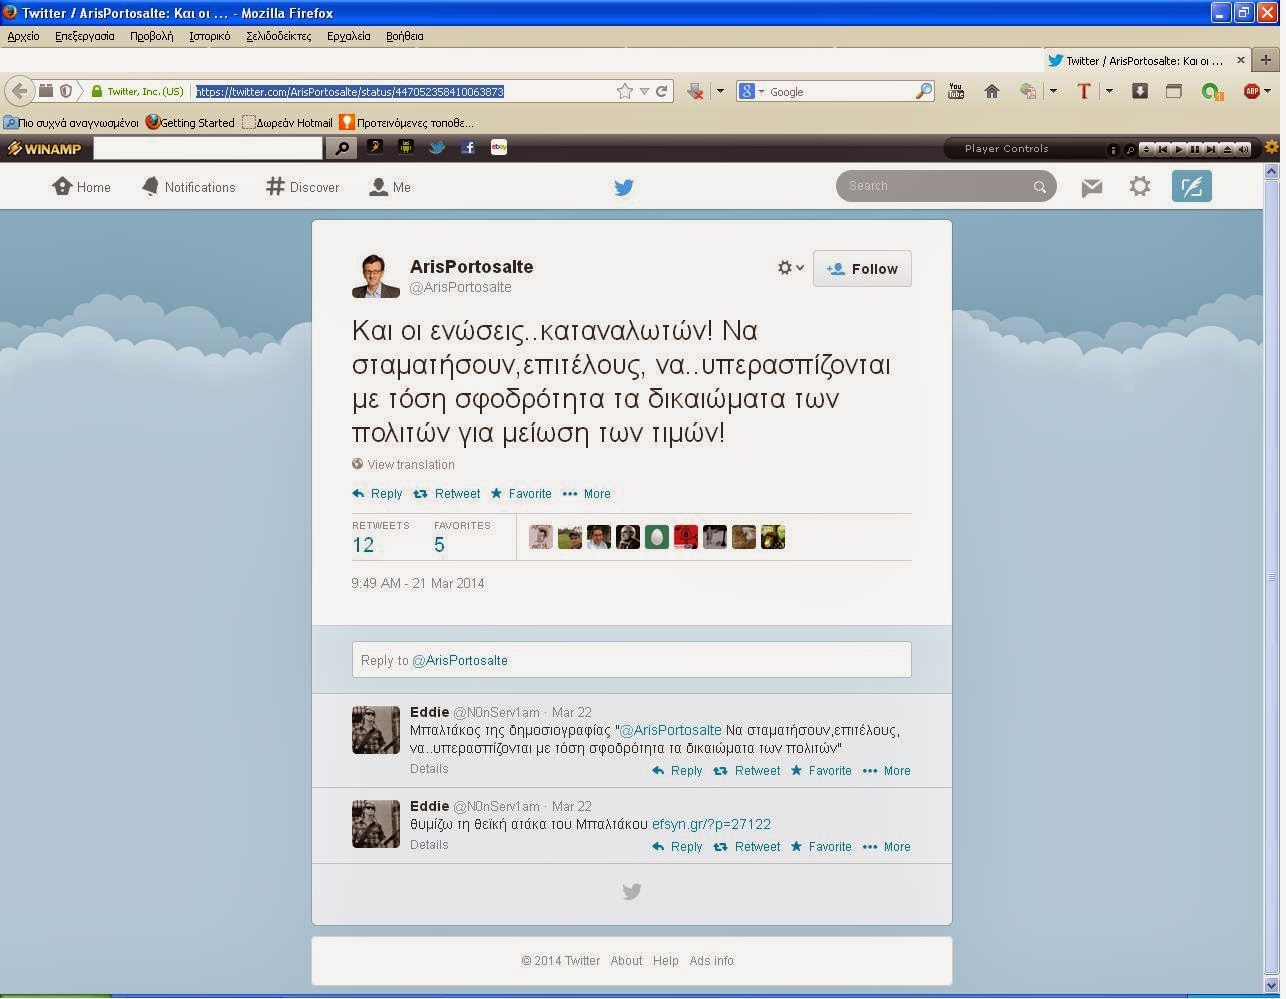This screenshot has width=1286, height=999.
Task: Open the Επεξεργασία menu
Action: tap(85, 36)
